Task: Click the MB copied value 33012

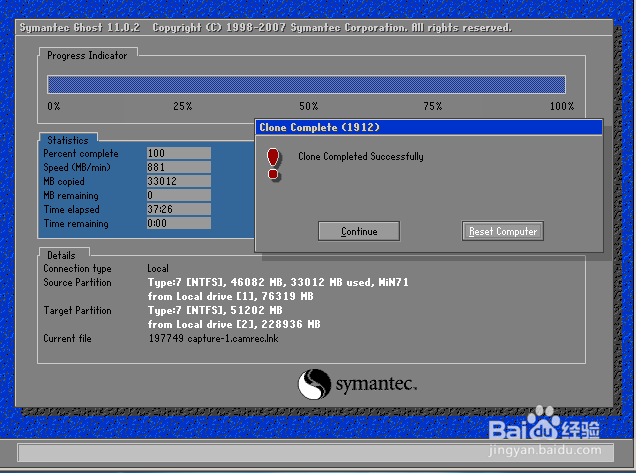Action: 179,181
